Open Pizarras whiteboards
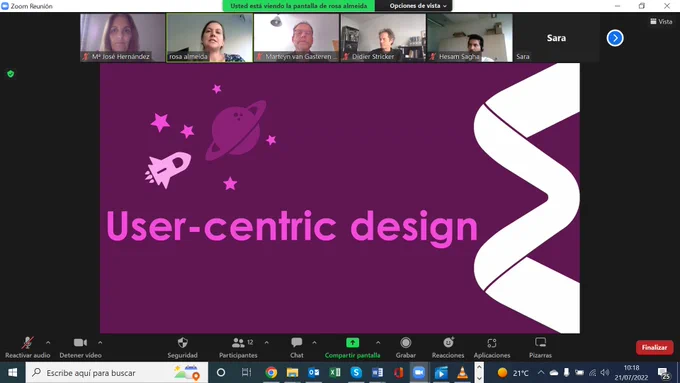The image size is (680, 383). [540, 347]
